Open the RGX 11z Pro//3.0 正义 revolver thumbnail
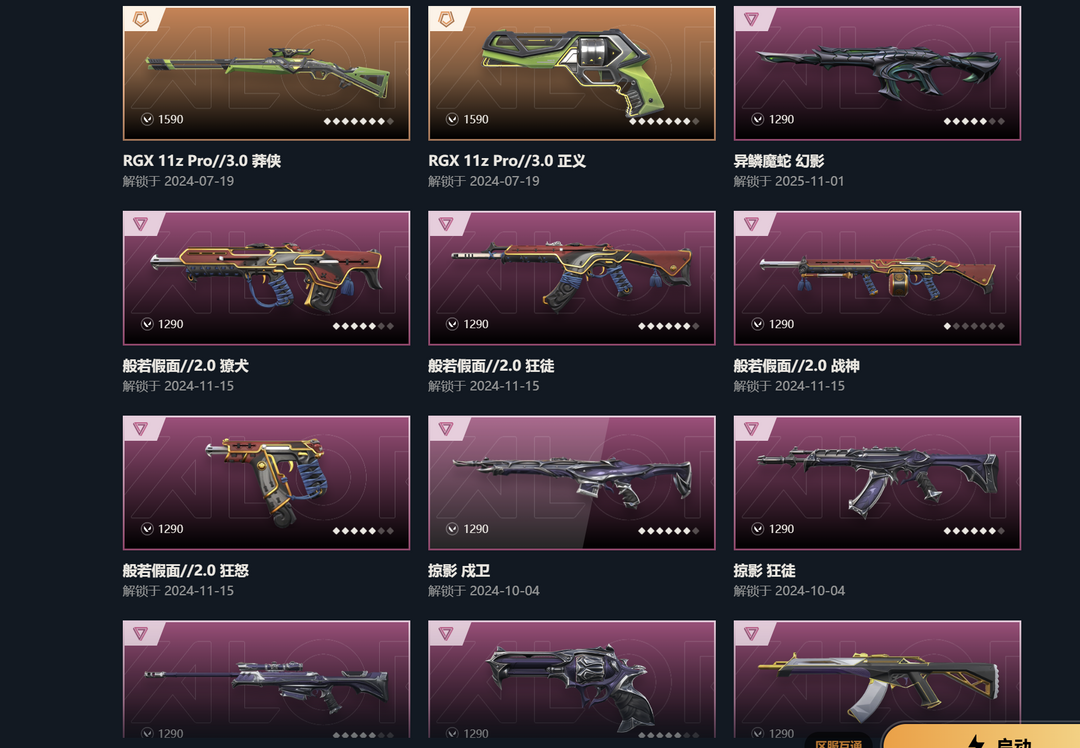Image resolution: width=1080 pixels, height=748 pixels. [572, 73]
